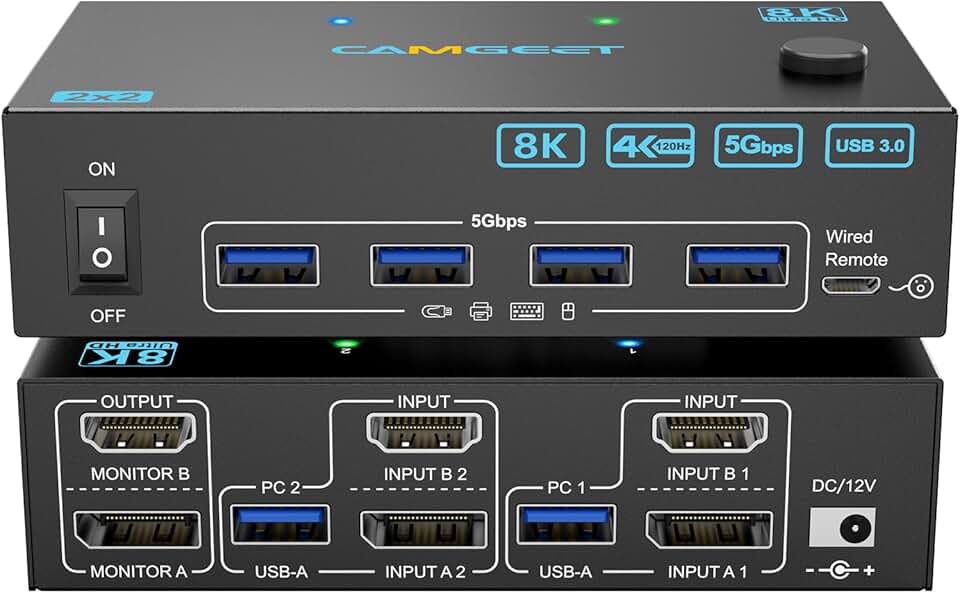Click the OFF label below the switch

[108, 316]
